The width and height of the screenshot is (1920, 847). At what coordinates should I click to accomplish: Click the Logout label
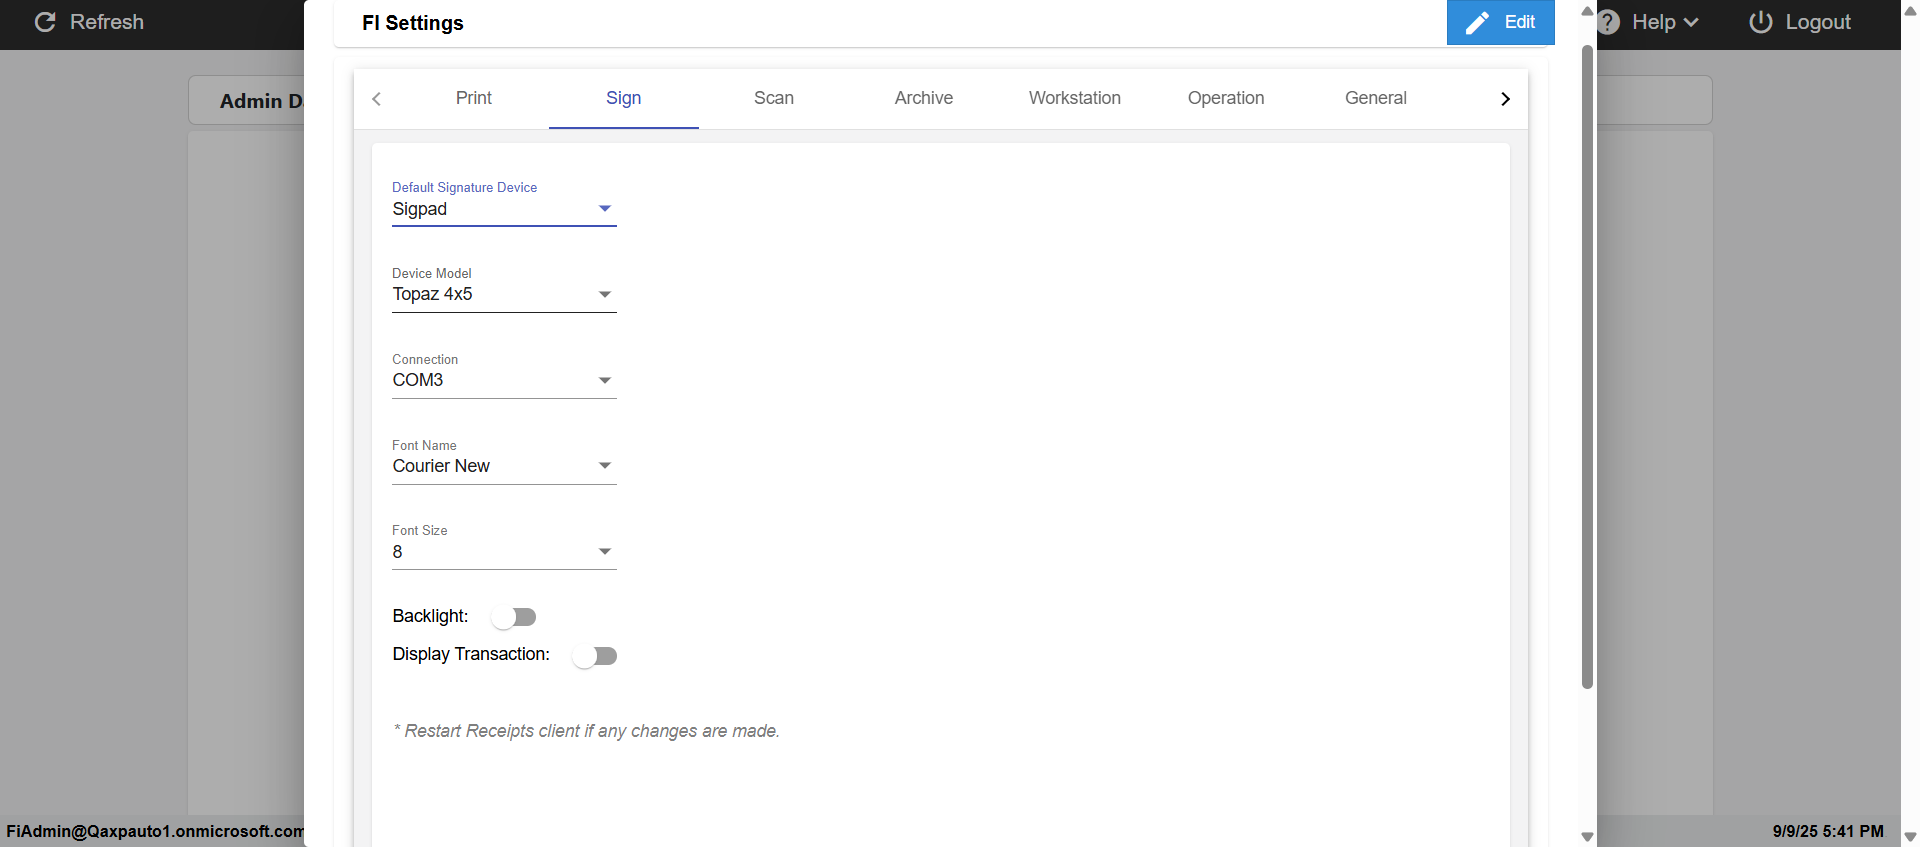click(x=1818, y=22)
